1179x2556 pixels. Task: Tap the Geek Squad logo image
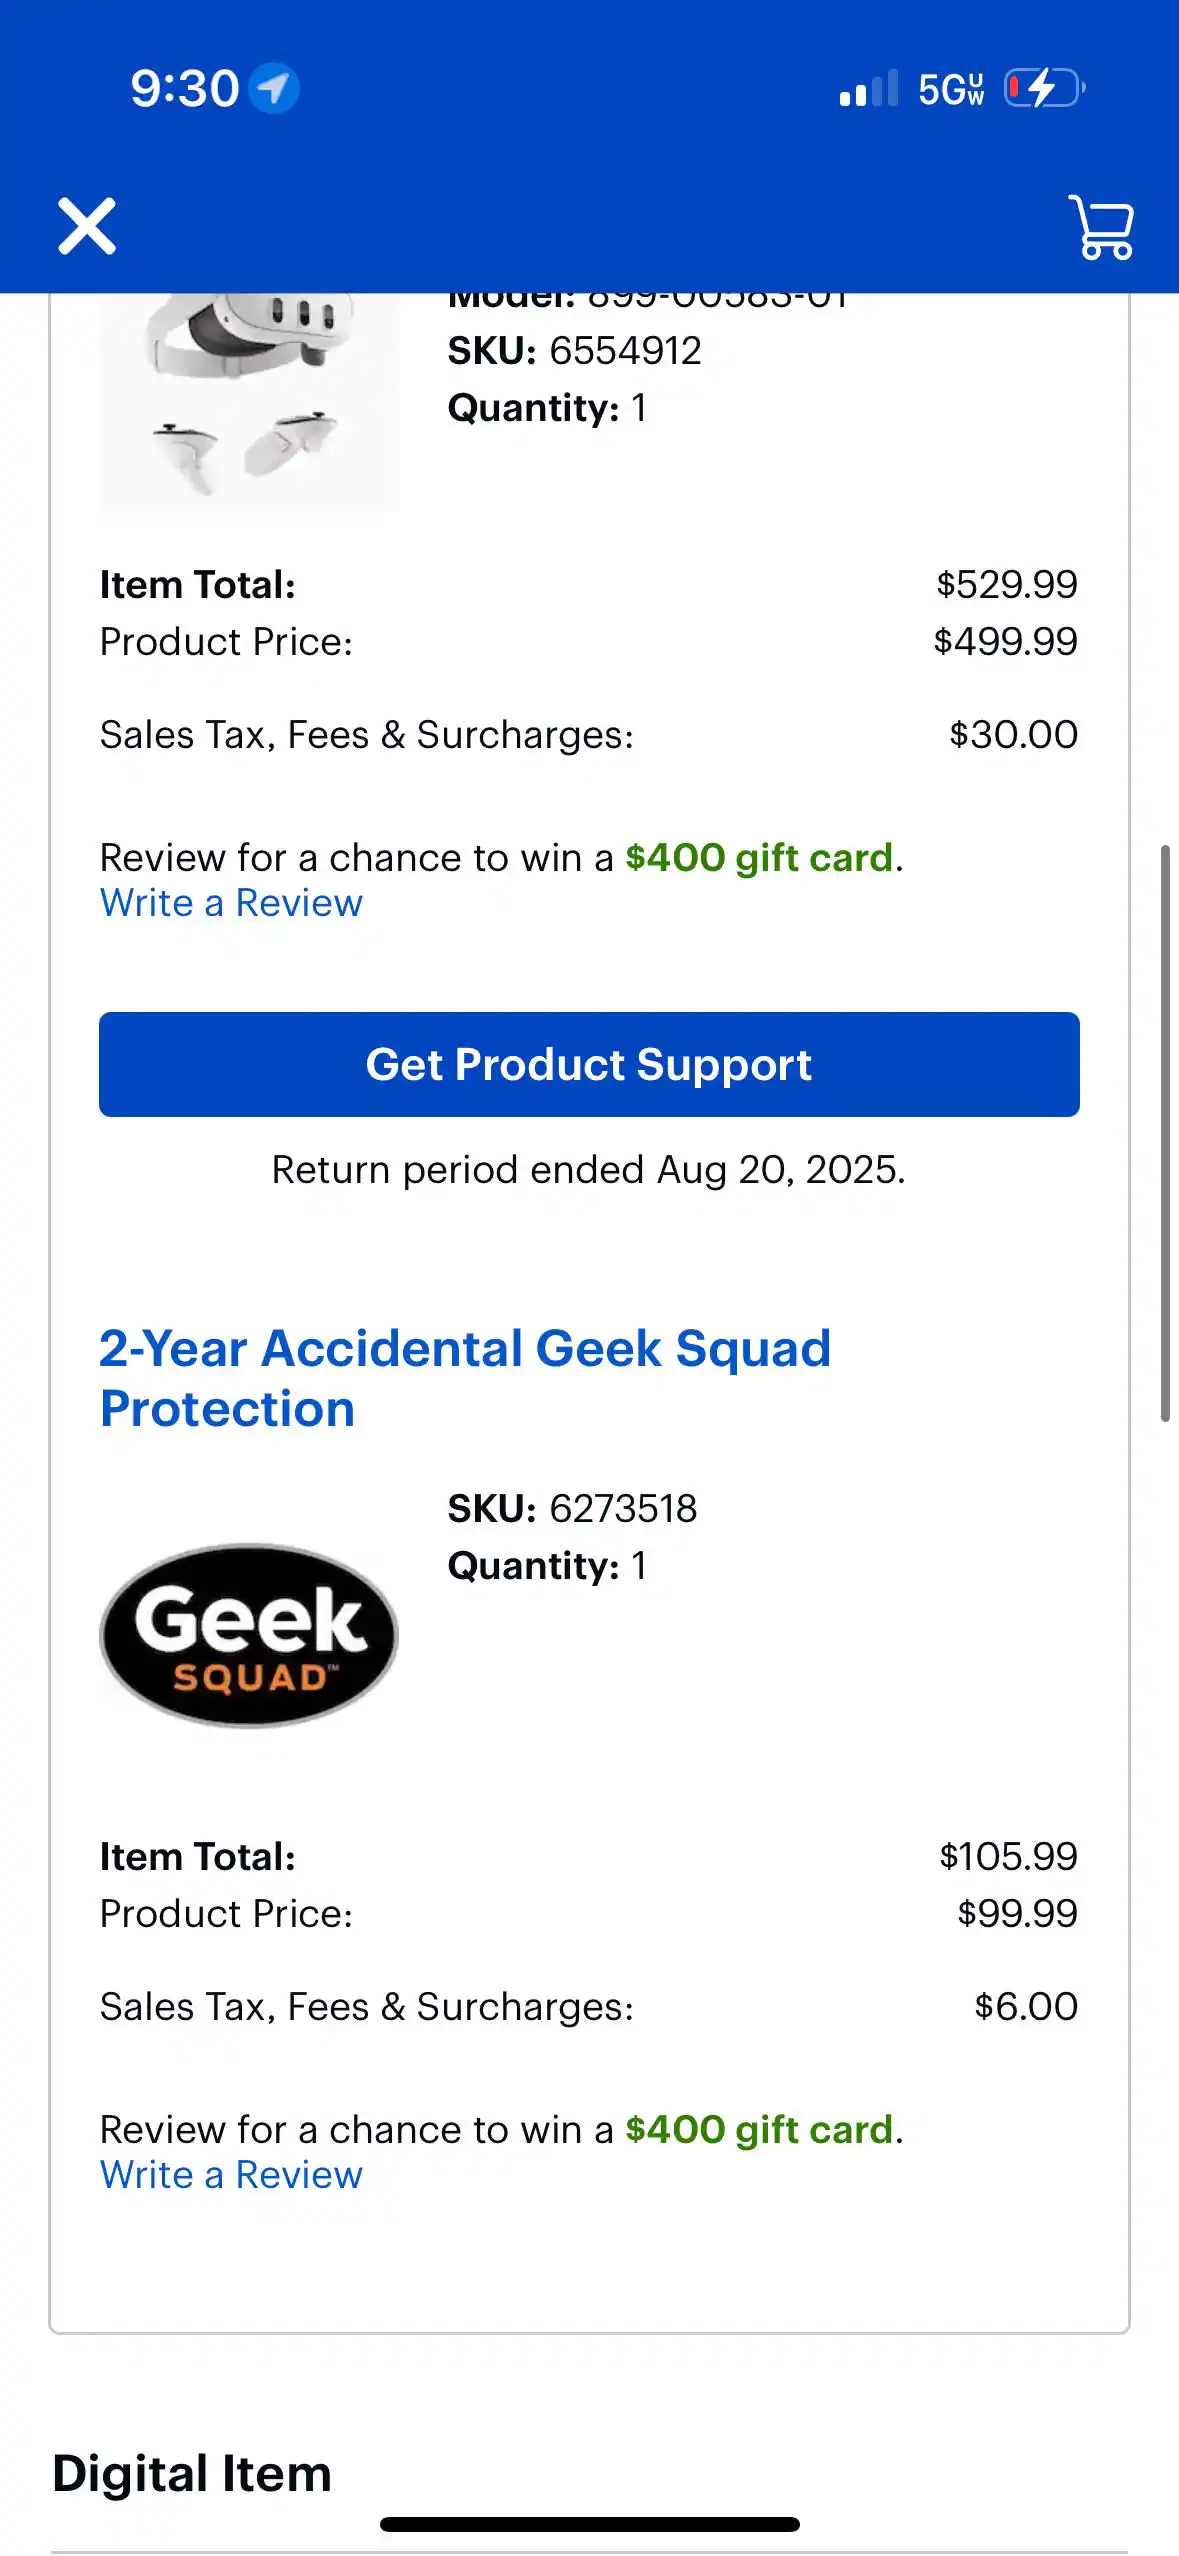click(x=249, y=1636)
